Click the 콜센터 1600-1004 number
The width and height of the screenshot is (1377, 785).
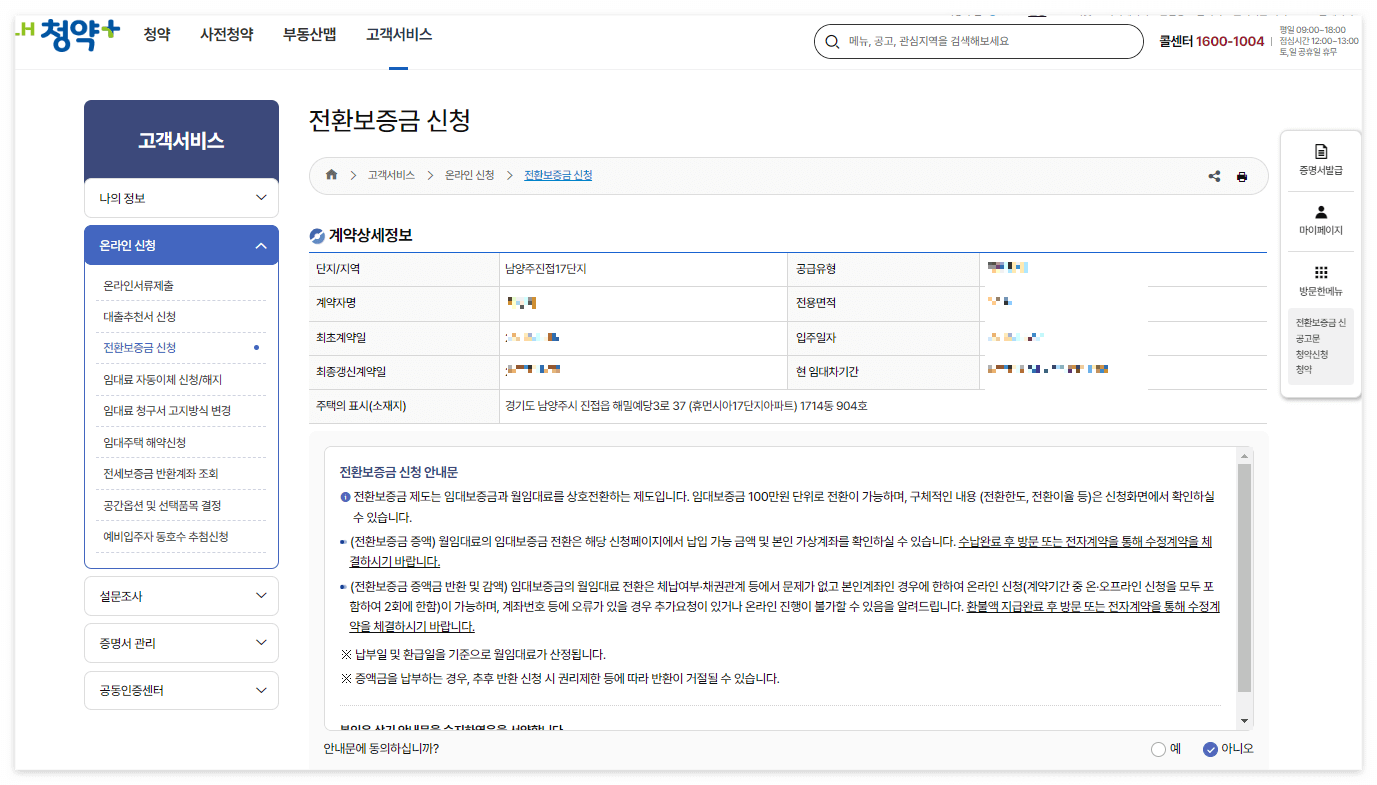1212,42
